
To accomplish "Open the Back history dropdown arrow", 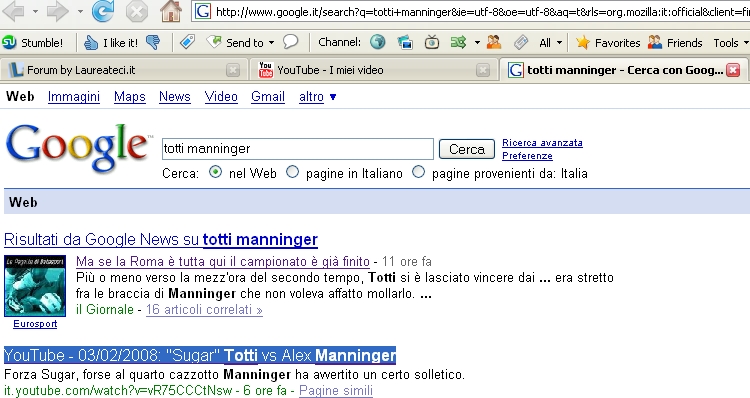I will click(35, 11).
